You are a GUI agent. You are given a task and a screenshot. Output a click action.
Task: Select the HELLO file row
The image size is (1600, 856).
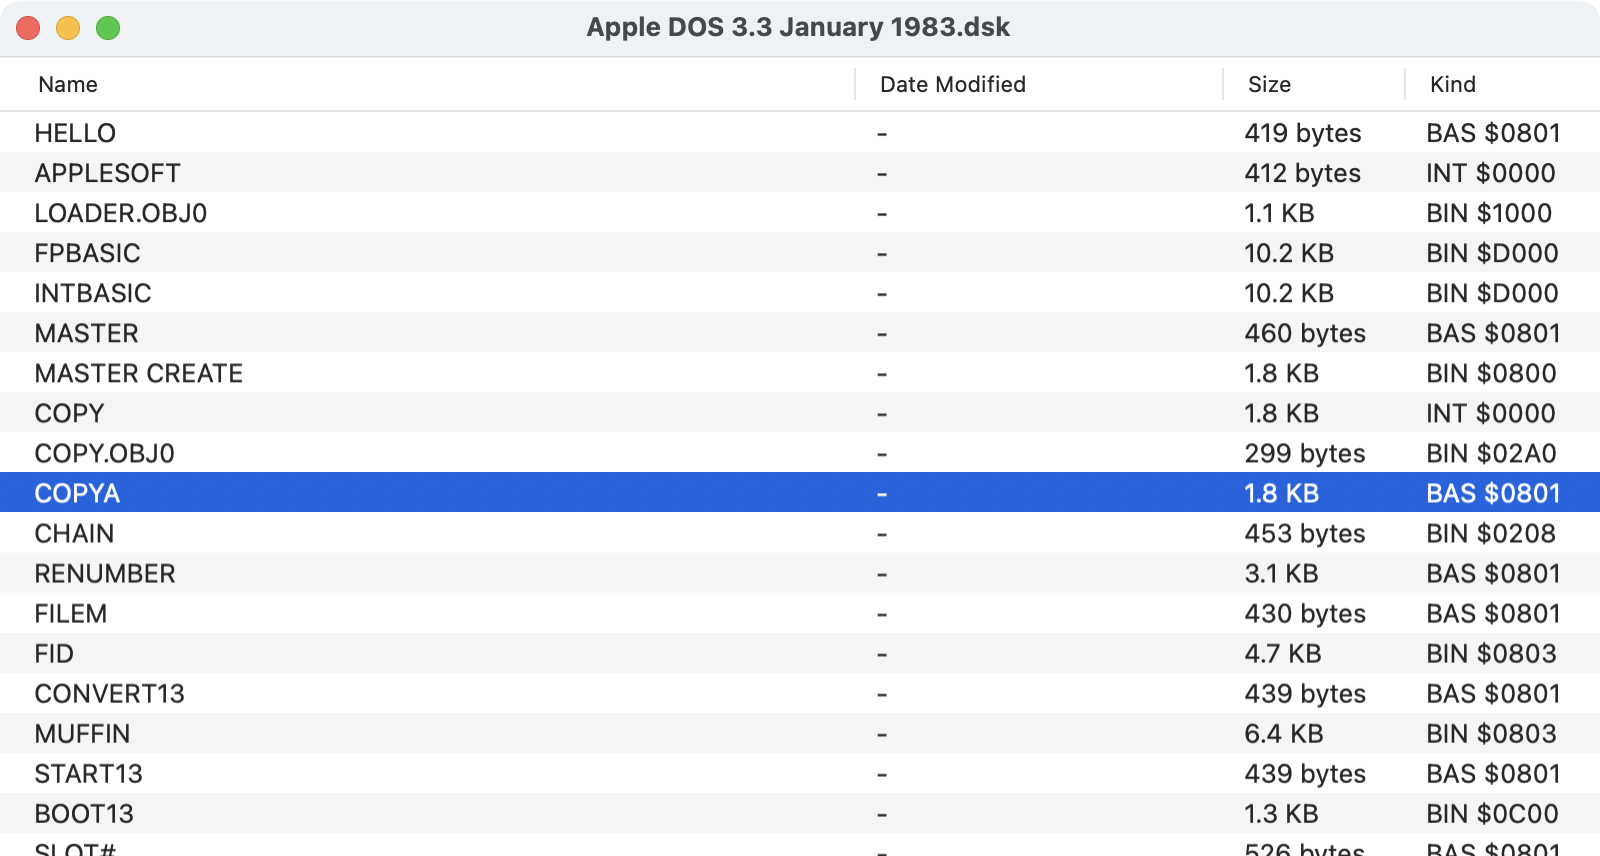pos(800,133)
